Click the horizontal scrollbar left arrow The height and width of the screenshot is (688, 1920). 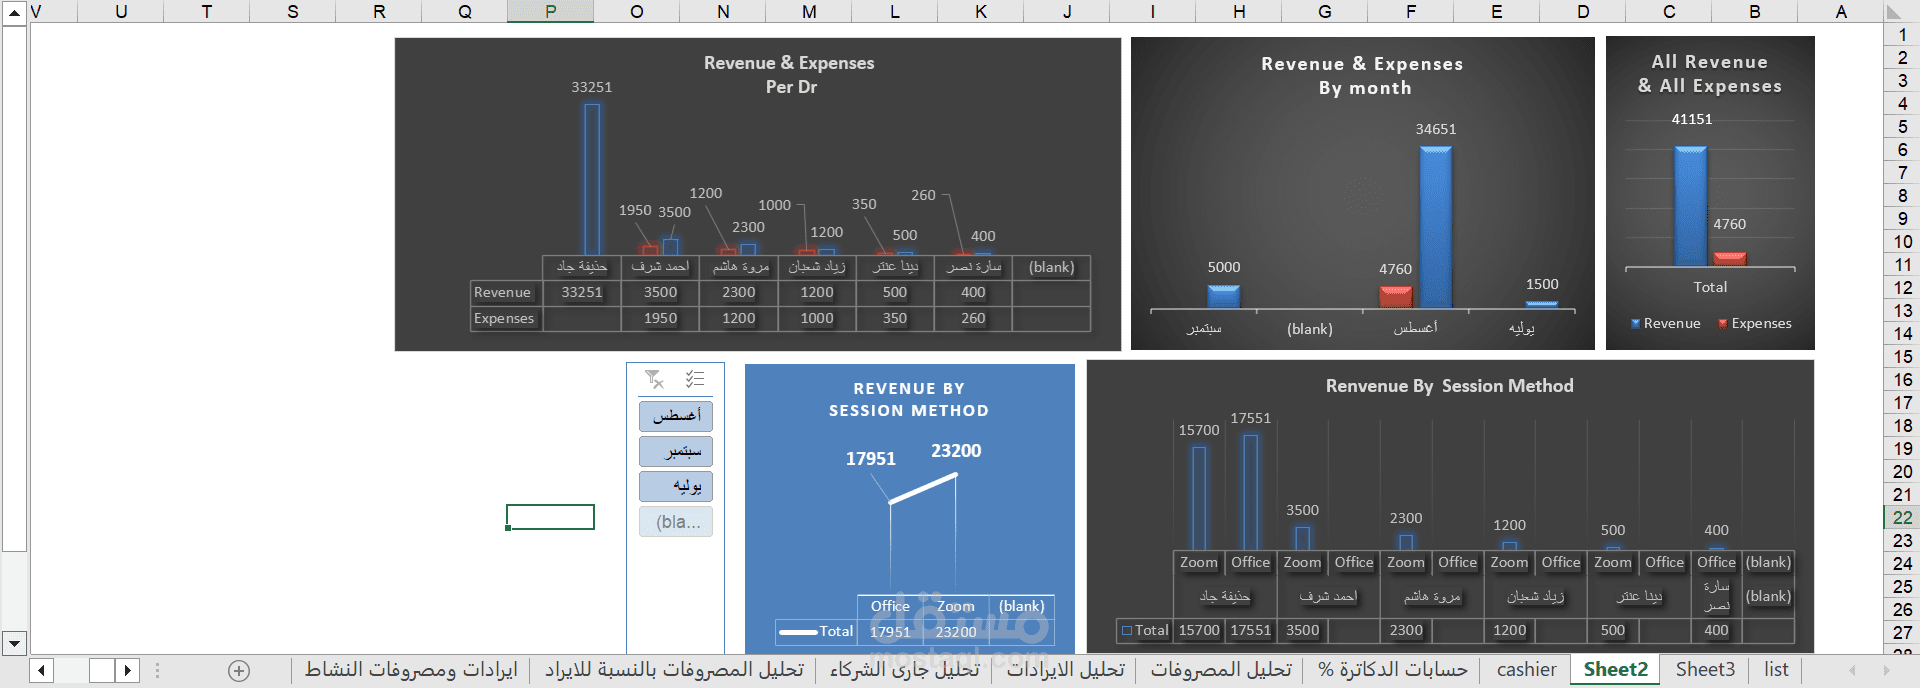click(x=41, y=670)
